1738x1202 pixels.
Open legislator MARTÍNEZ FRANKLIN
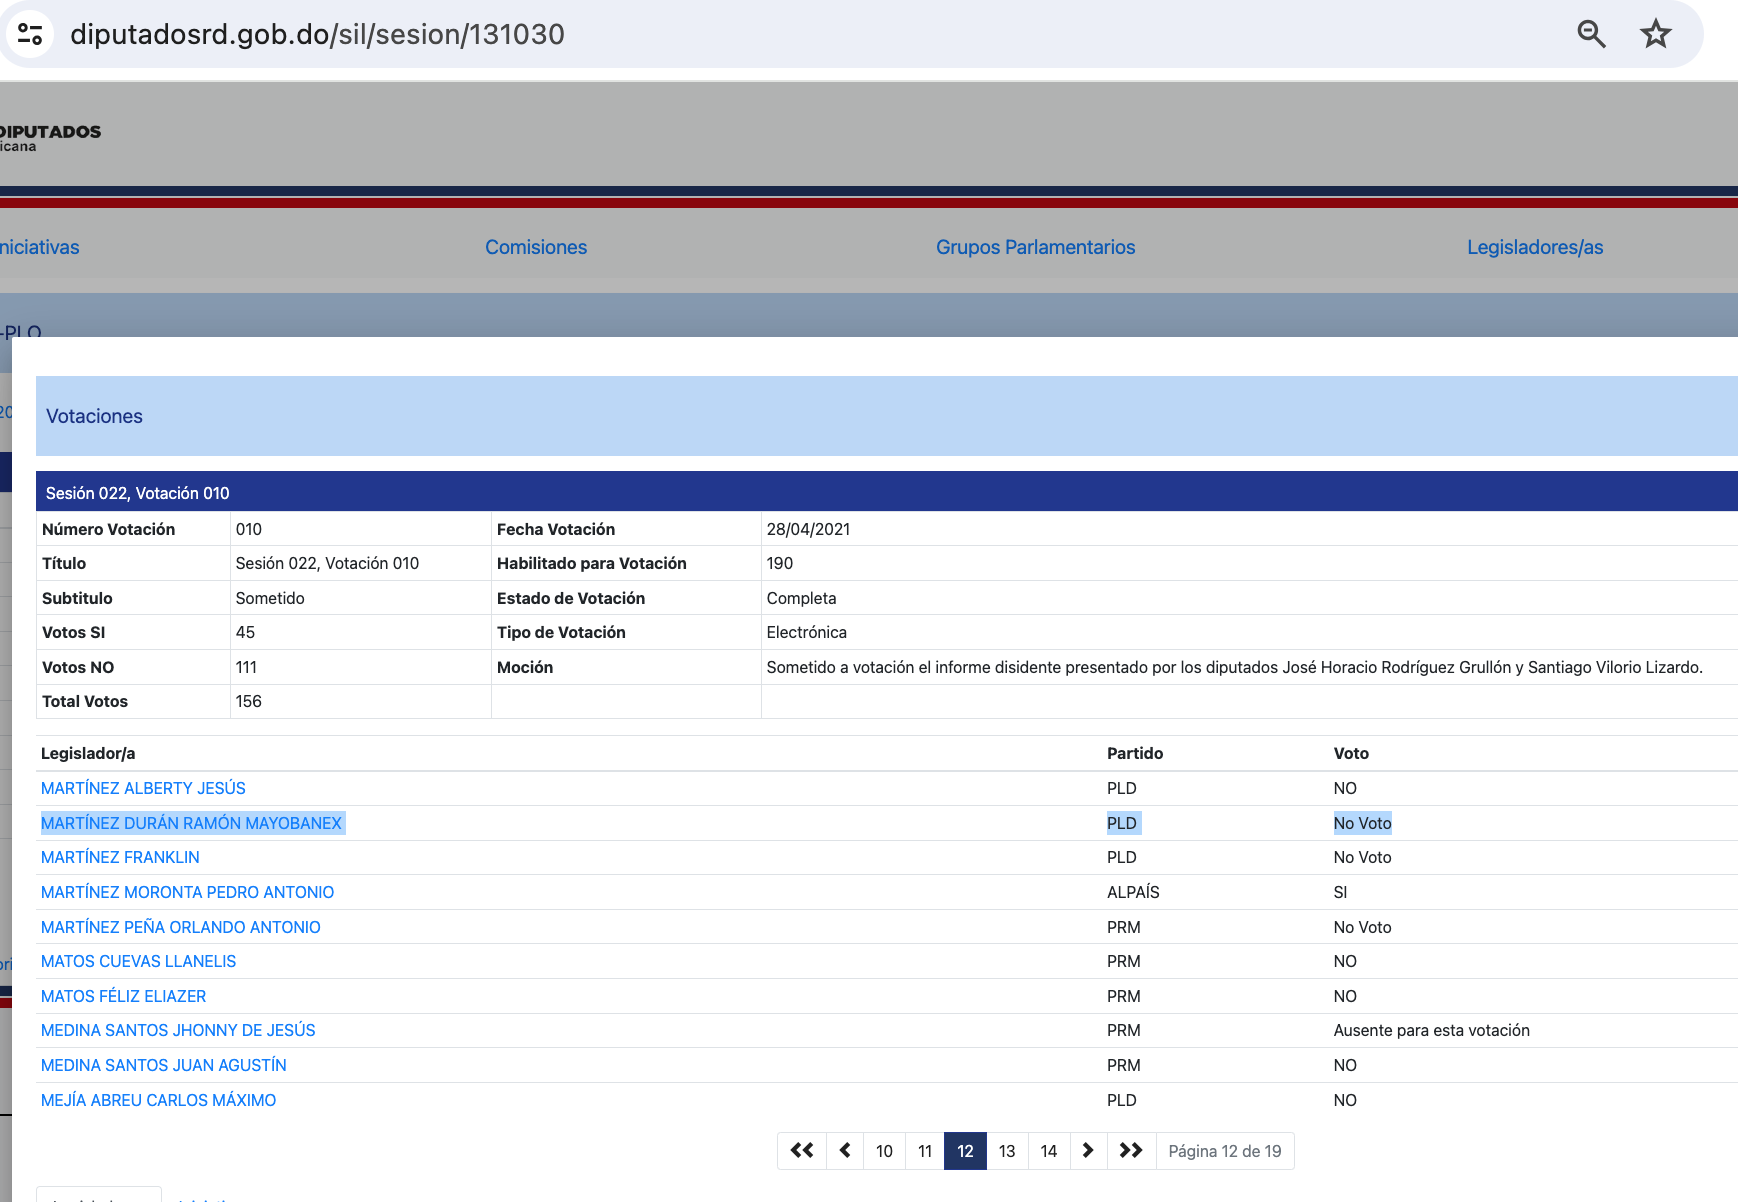point(120,857)
